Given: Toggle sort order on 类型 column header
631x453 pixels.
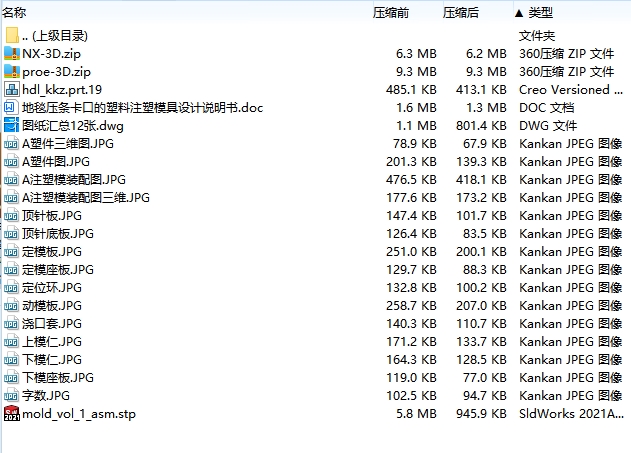Looking at the screenshot, I should point(540,13).
